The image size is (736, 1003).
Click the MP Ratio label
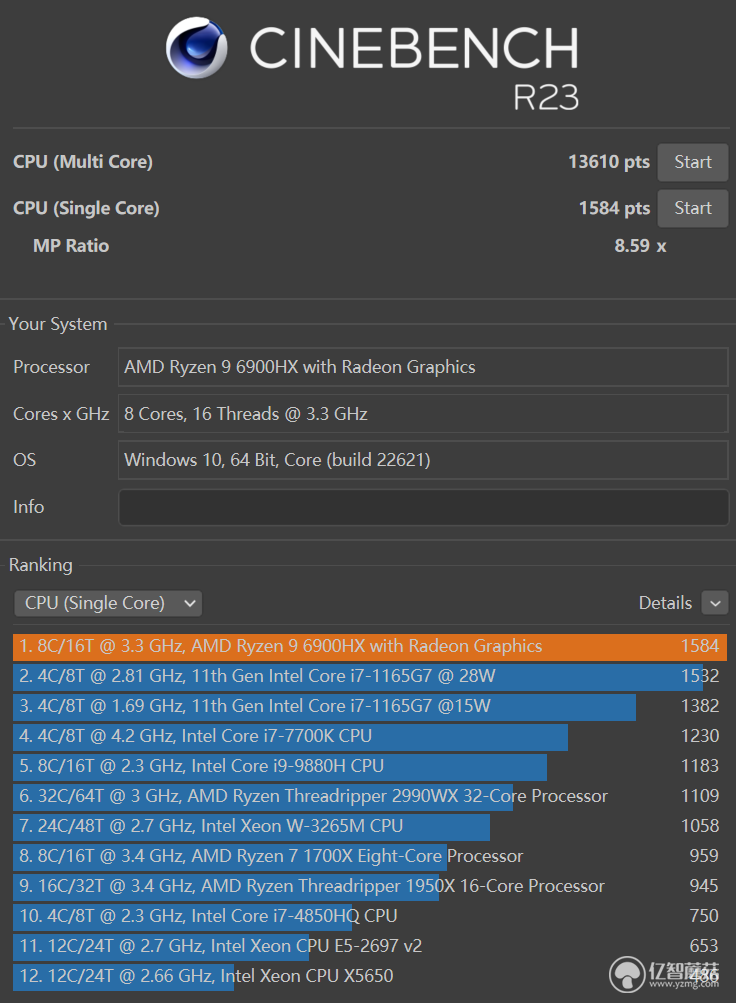pyautogui.click(x=71, y=246)
